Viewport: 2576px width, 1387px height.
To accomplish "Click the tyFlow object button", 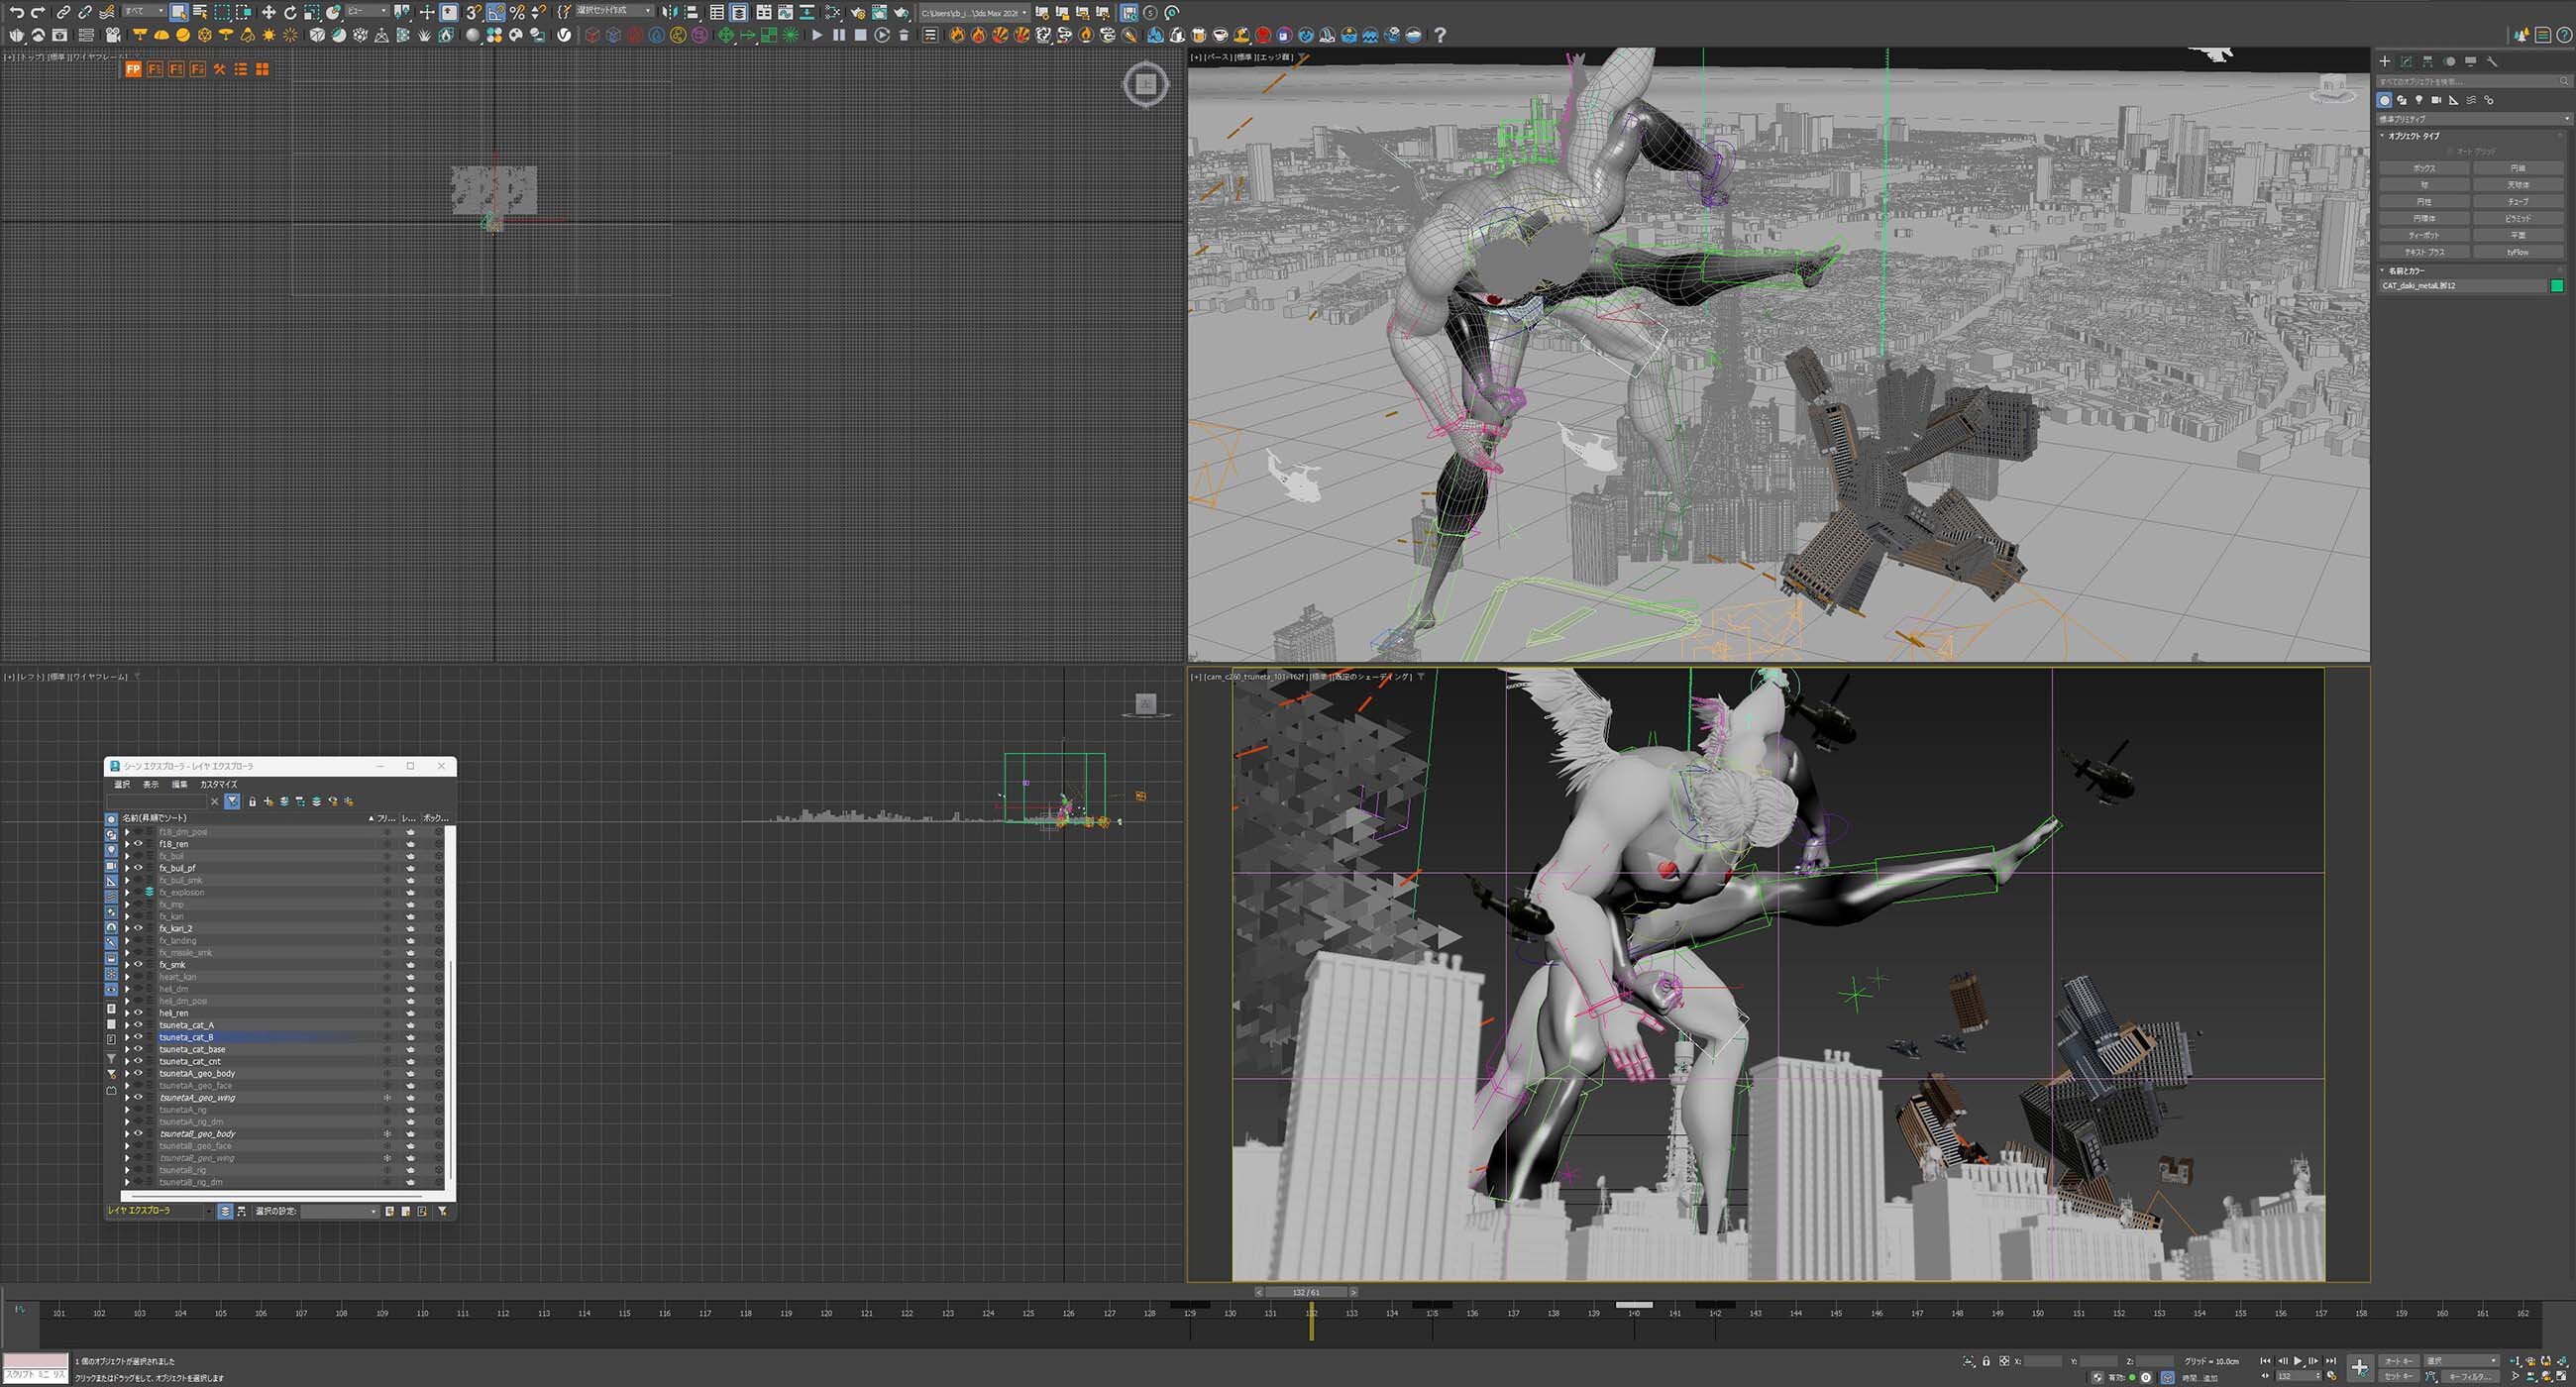I will (2518, 252).
